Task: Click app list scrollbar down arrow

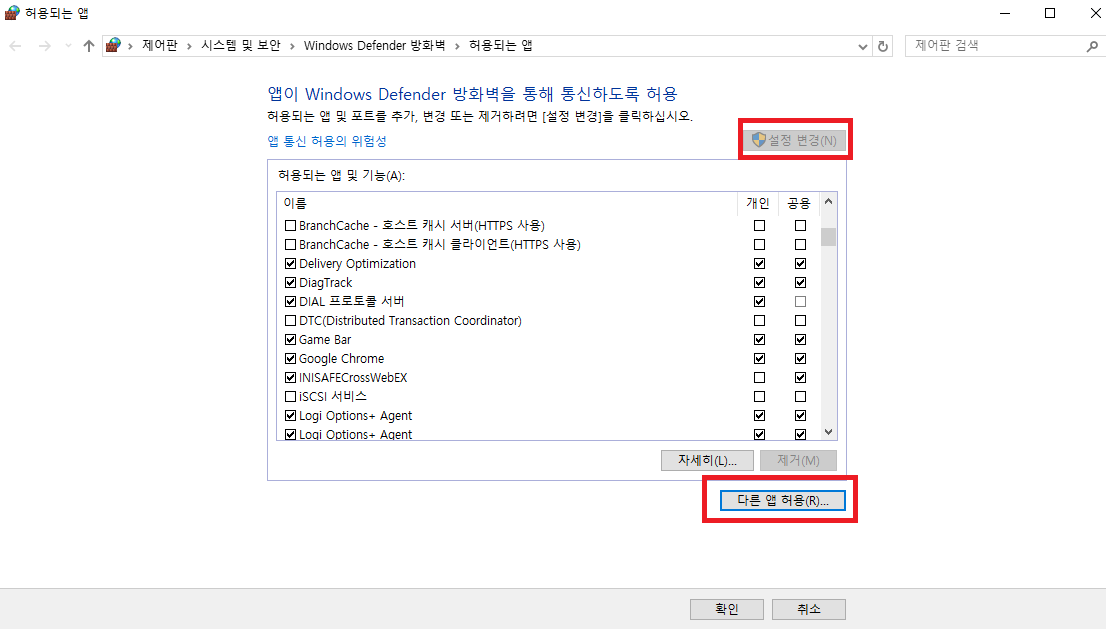Action: (x=829, y=432)
